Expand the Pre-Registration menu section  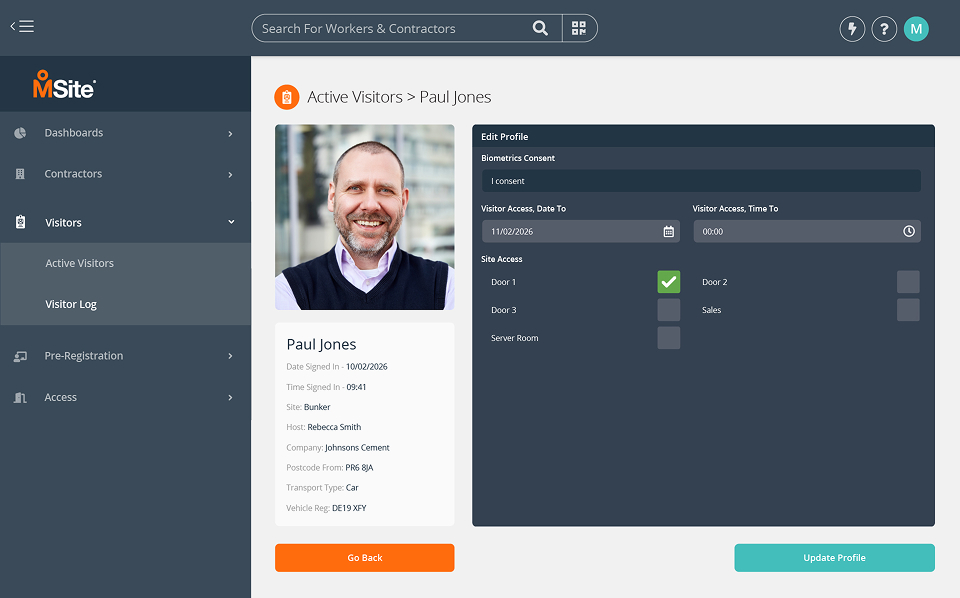coord(125,356)
